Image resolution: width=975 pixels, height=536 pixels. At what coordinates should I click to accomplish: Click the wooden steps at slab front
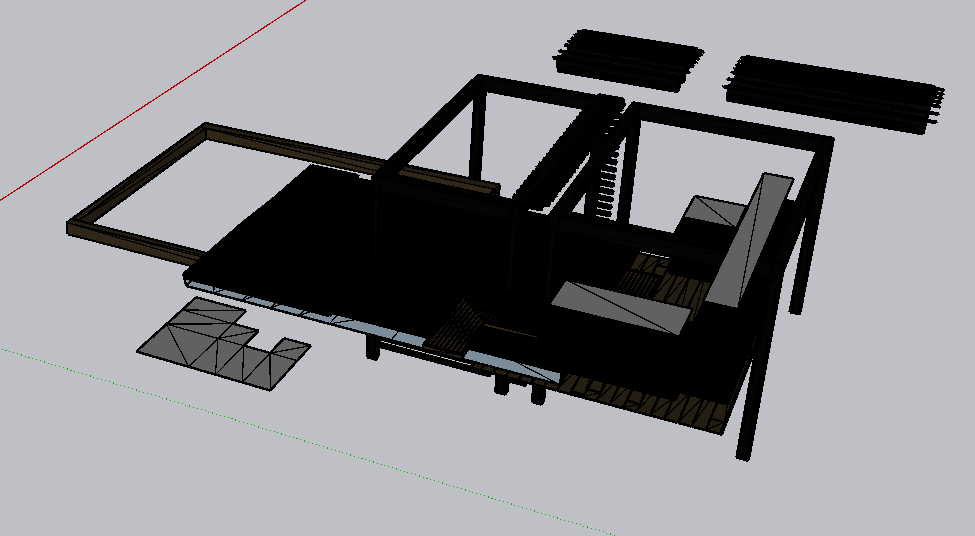459,326
